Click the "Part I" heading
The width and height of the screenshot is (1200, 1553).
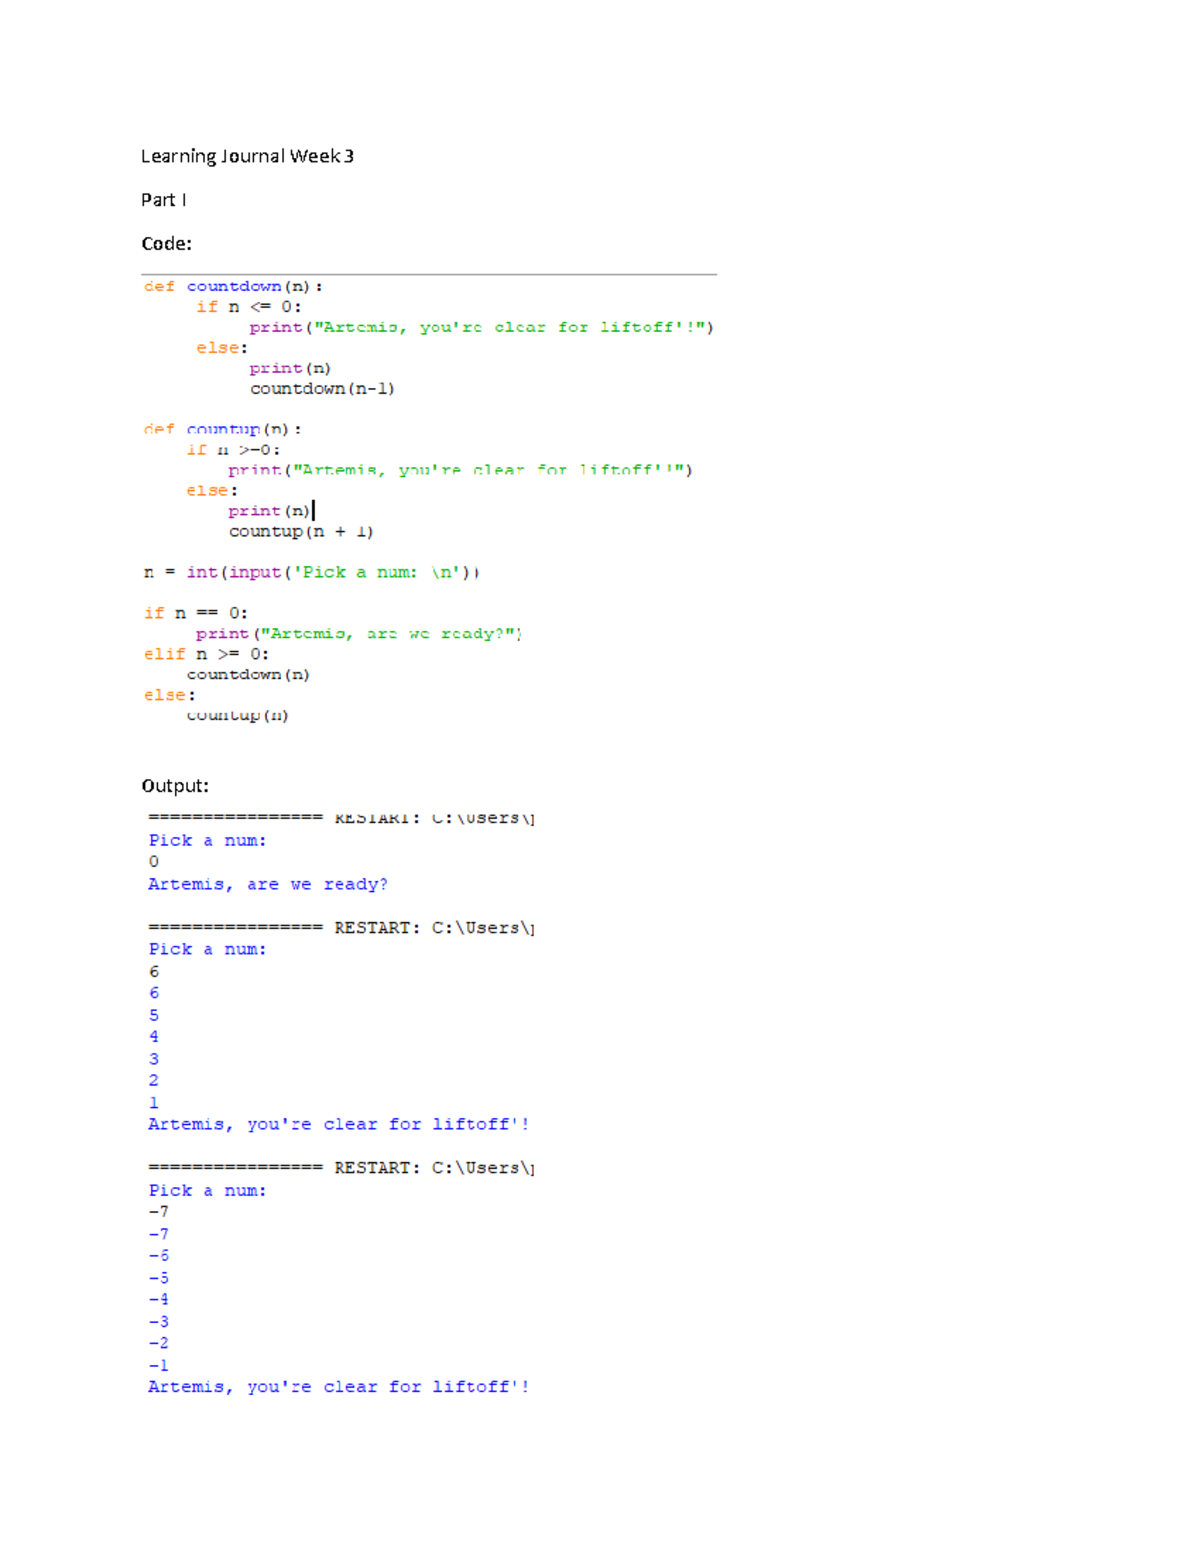pyautogui.click(x=163, y=200)
